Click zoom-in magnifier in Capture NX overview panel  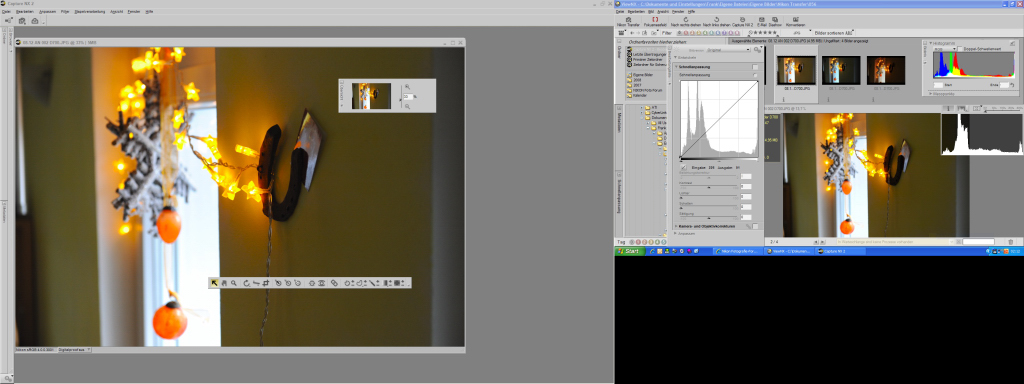[x=408, y=87]
